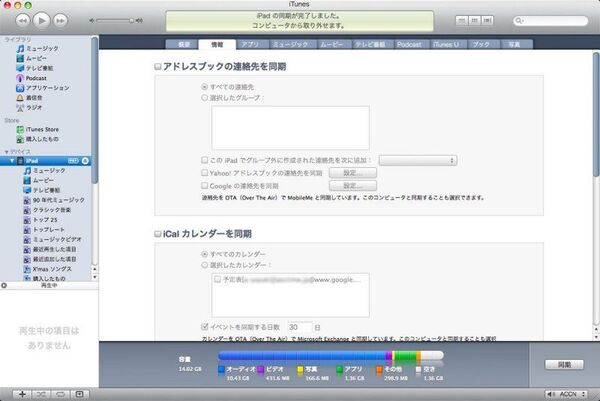Click the 同期 sync button

point(564,365)
